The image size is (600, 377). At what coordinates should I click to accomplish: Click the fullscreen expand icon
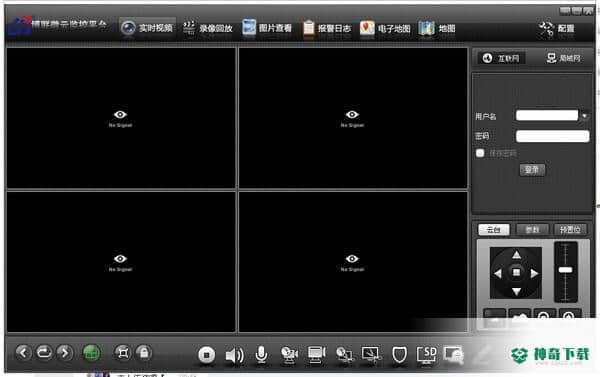click(123, 353)
